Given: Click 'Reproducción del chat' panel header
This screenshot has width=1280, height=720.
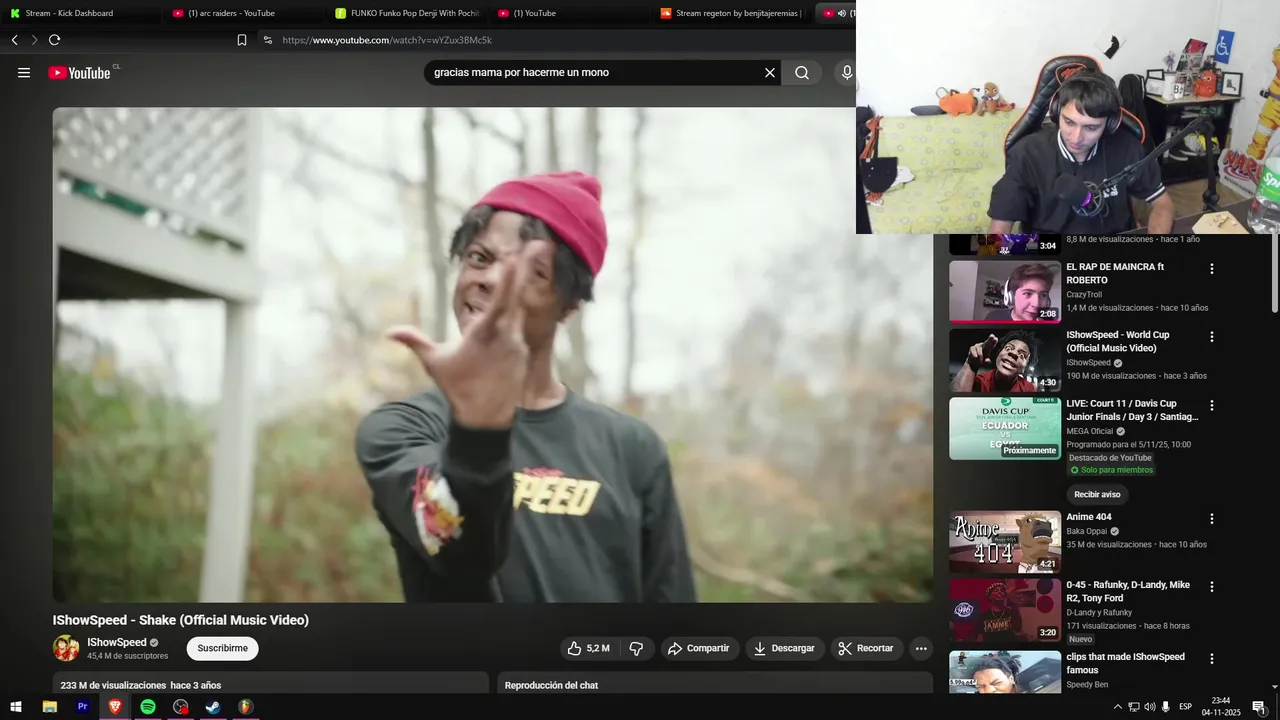Looking at the screenshot, I should tap(715, 683).
